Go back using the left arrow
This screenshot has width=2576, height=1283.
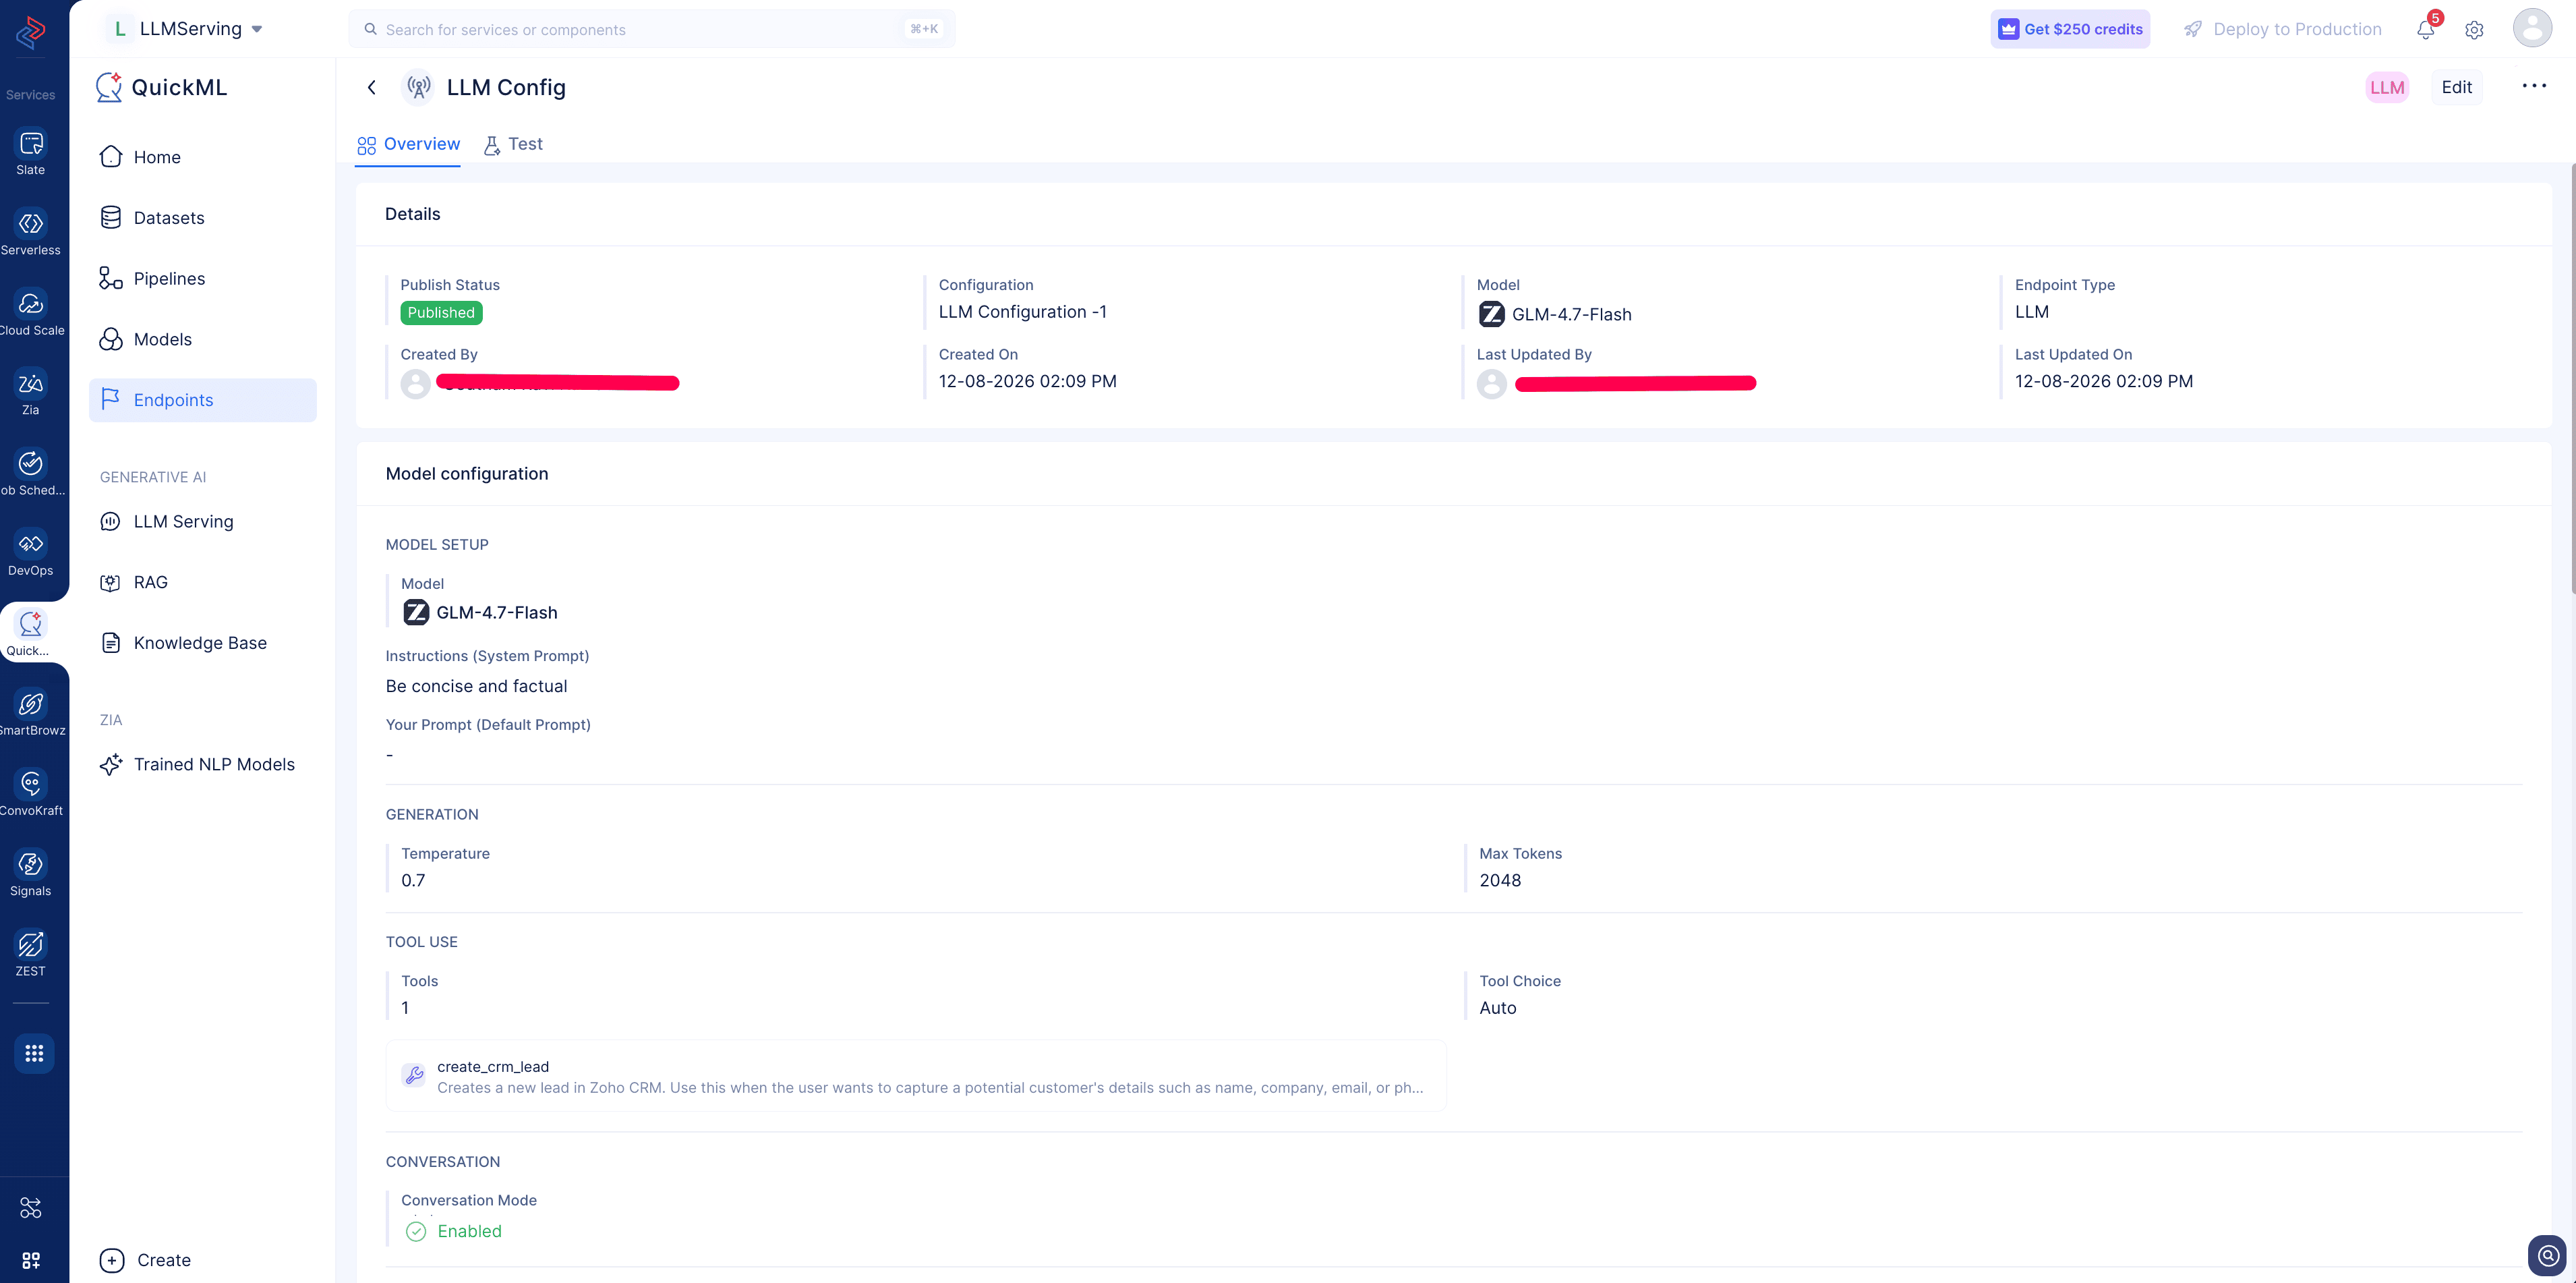click(x=372, y=87)
